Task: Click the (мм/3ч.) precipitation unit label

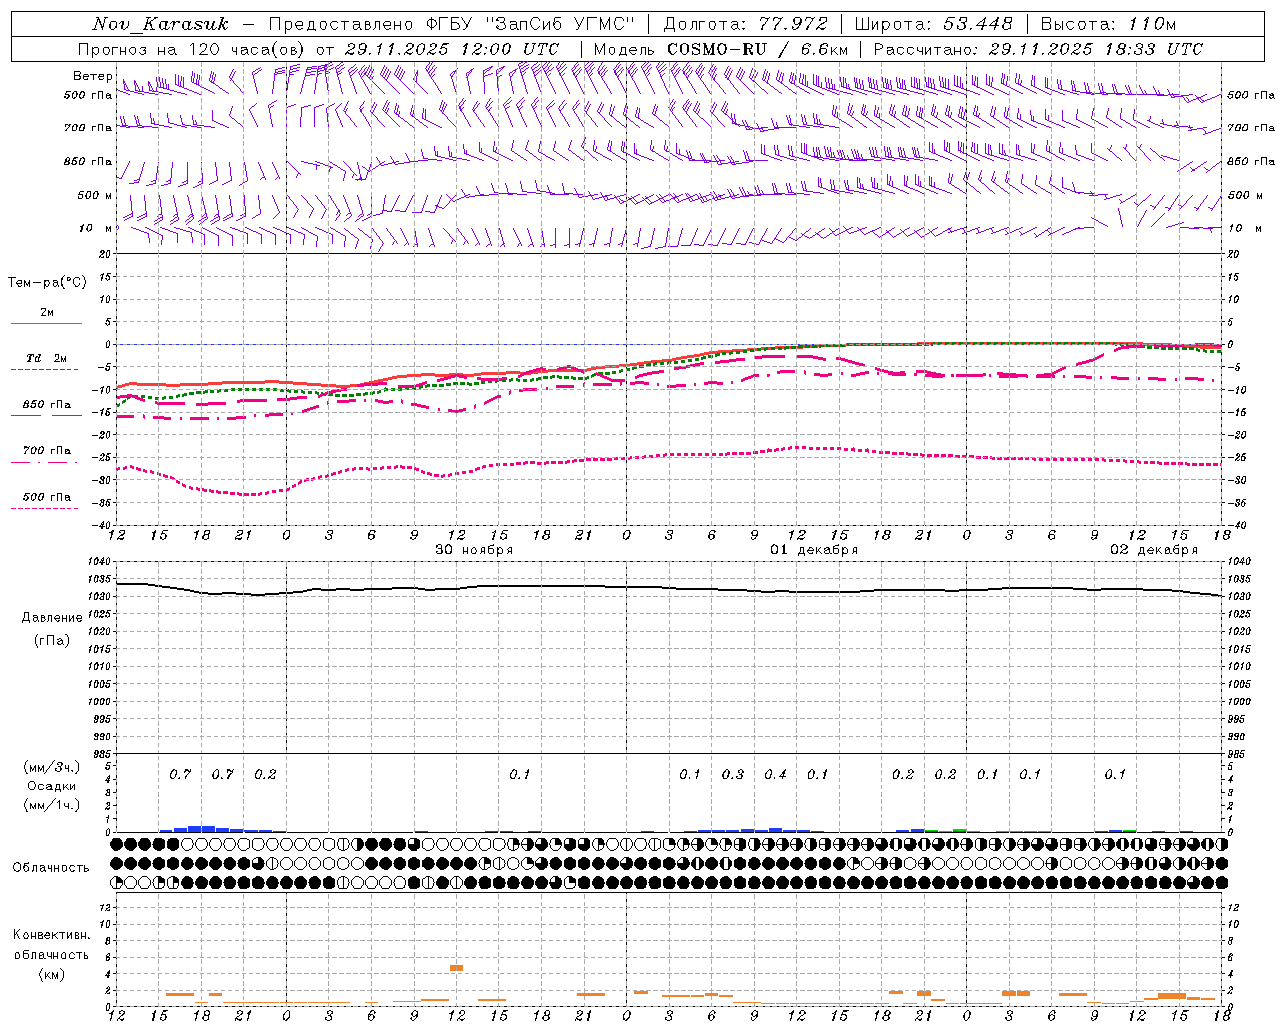Action: coord(52,768)
